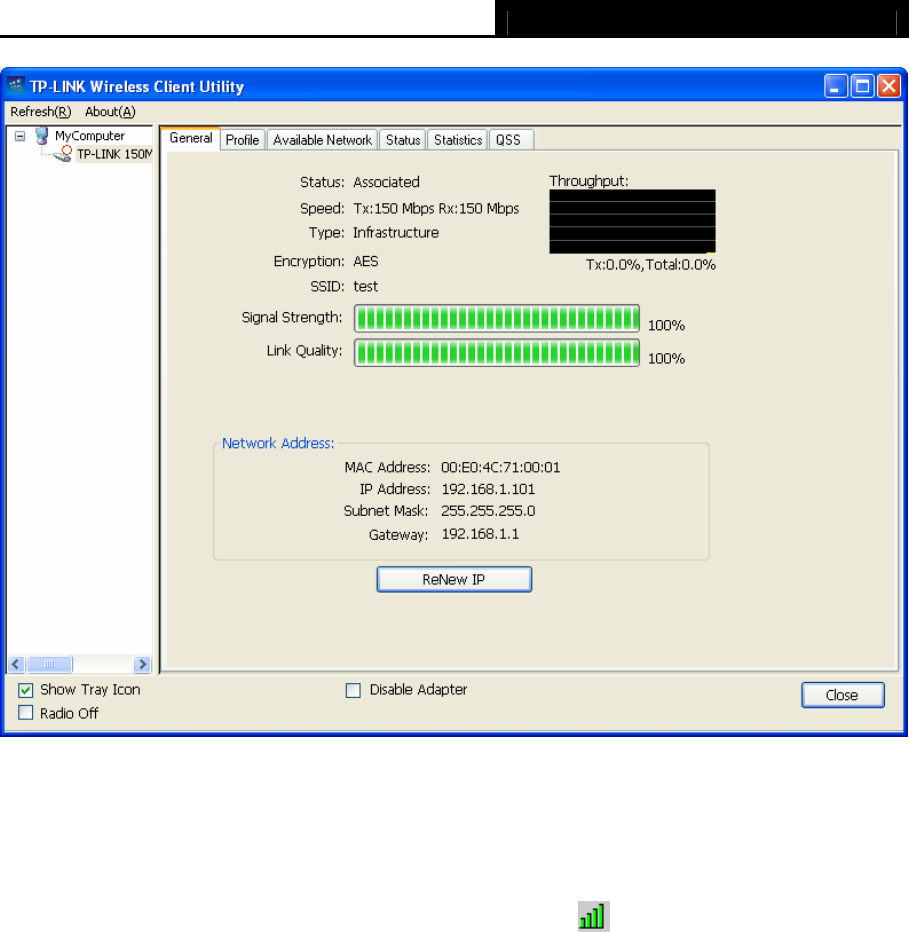Click the left arrow of tree scrollbar
909x932 pixels.
click(16, 664)
